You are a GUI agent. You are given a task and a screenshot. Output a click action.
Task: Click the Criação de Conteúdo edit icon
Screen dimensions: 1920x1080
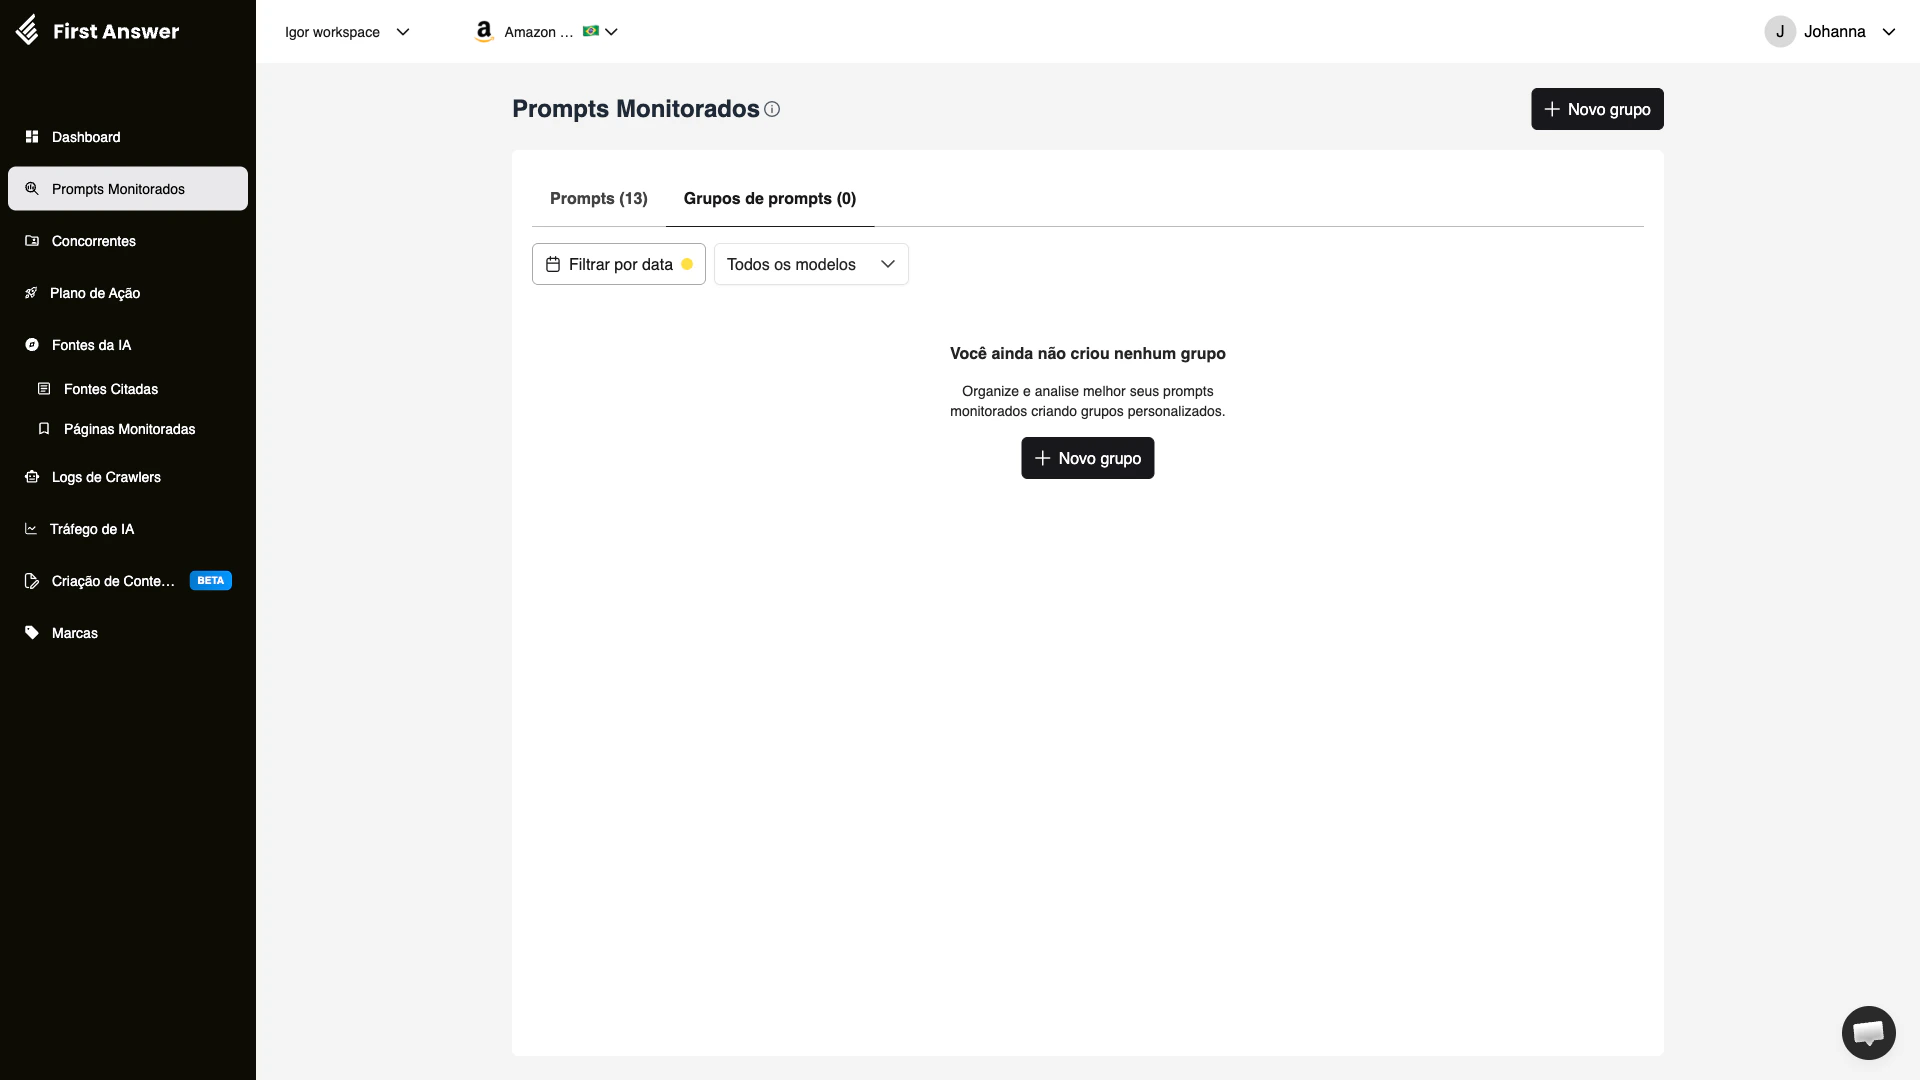(x=32, y=581)
